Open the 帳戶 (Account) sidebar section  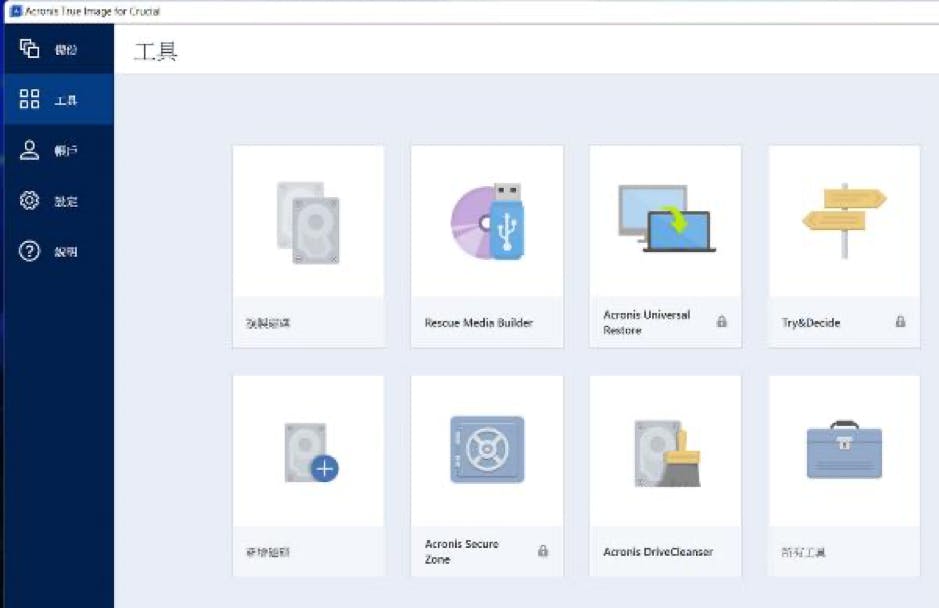[57, 150]
